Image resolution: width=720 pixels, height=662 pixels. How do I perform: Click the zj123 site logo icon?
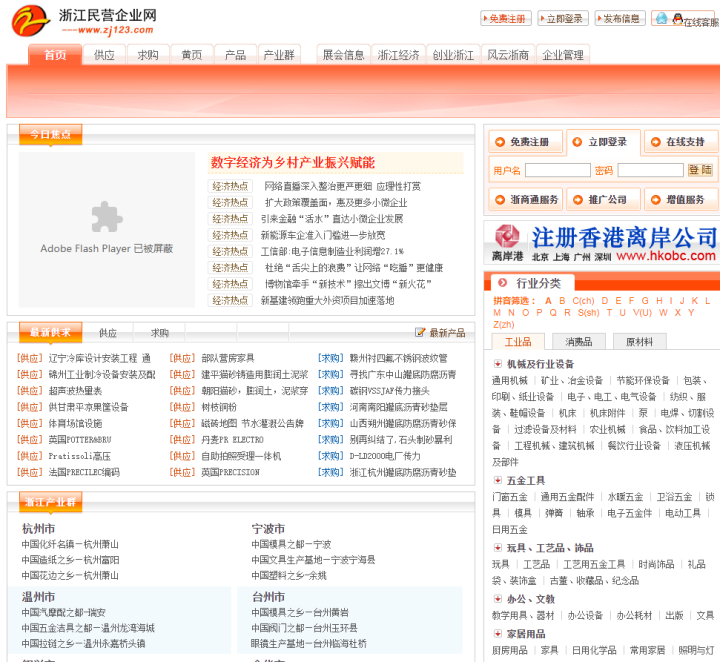click(30, 21)
